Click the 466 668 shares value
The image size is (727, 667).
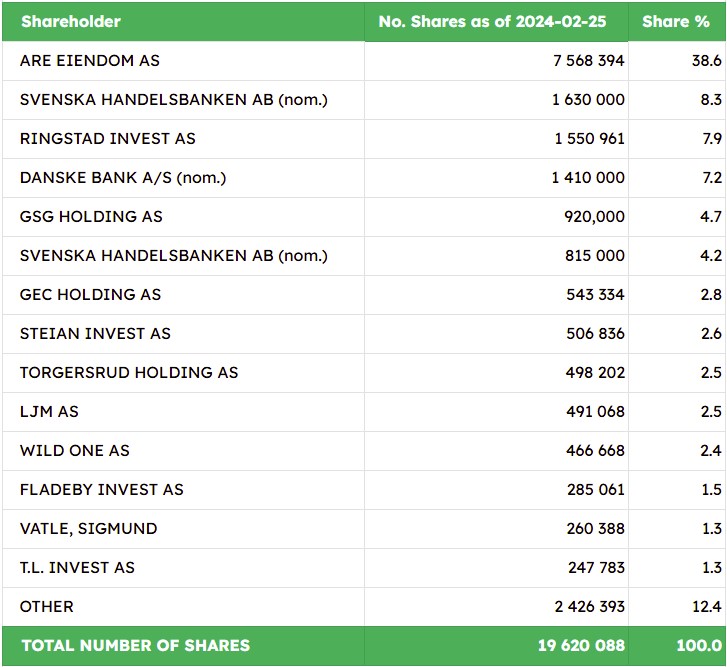click(595, 450)
